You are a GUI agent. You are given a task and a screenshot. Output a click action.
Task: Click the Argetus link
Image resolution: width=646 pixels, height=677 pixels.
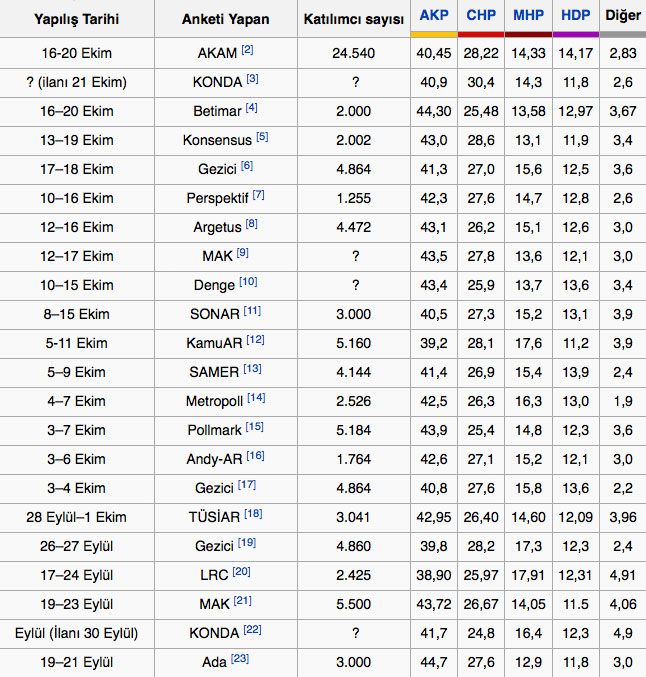[217, 227]
